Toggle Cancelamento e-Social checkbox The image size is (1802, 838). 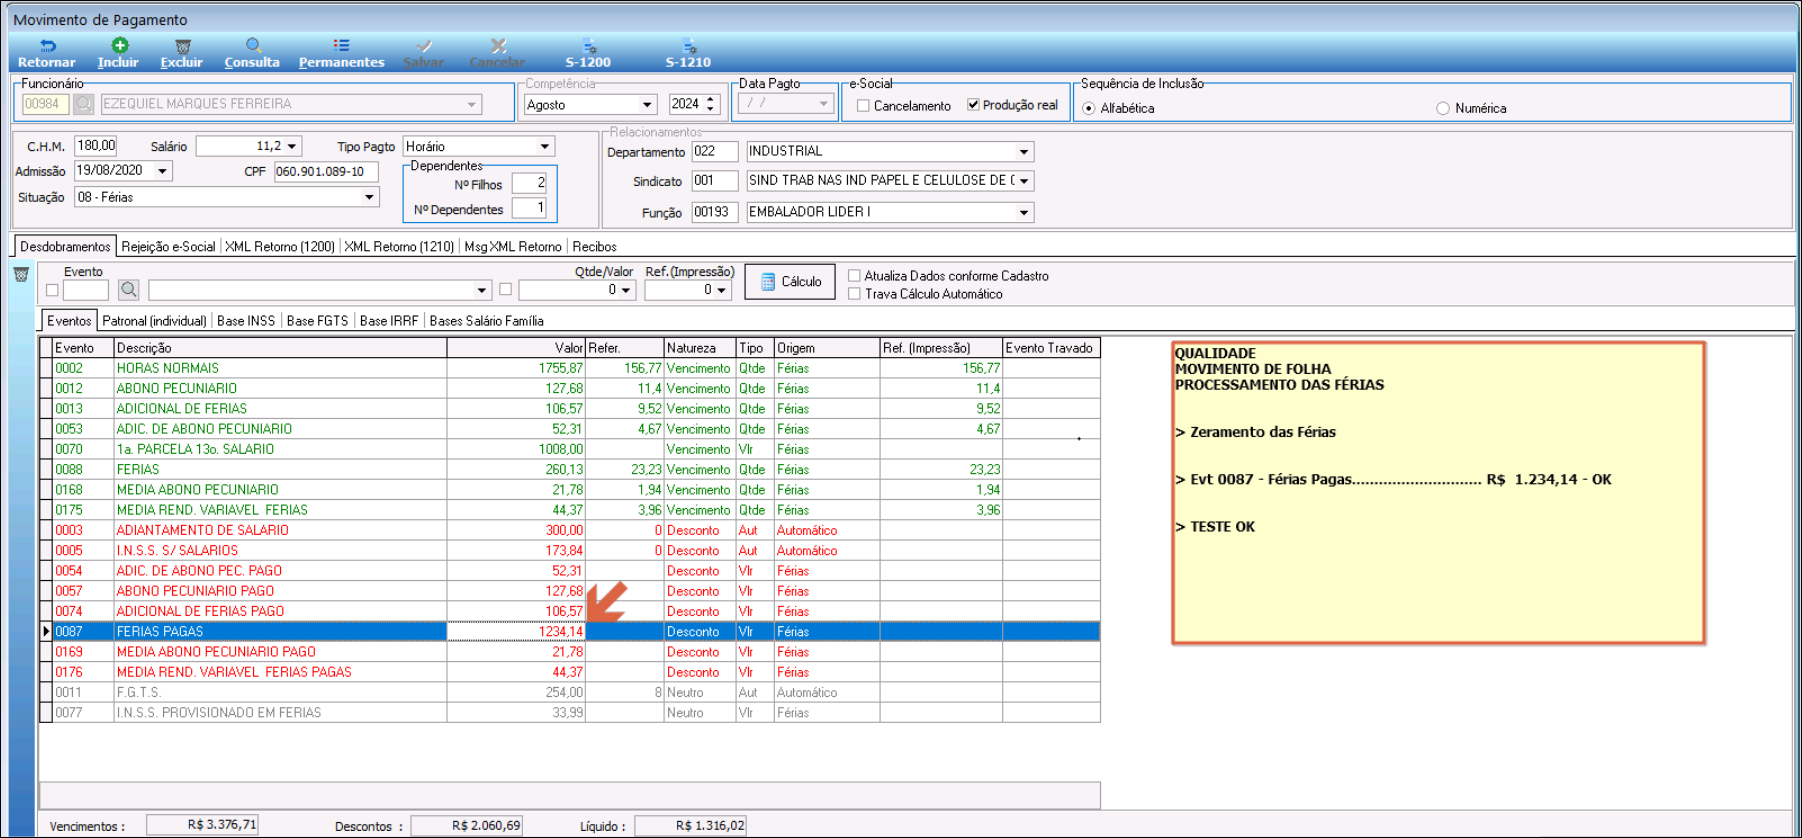(x=863, y=105)
